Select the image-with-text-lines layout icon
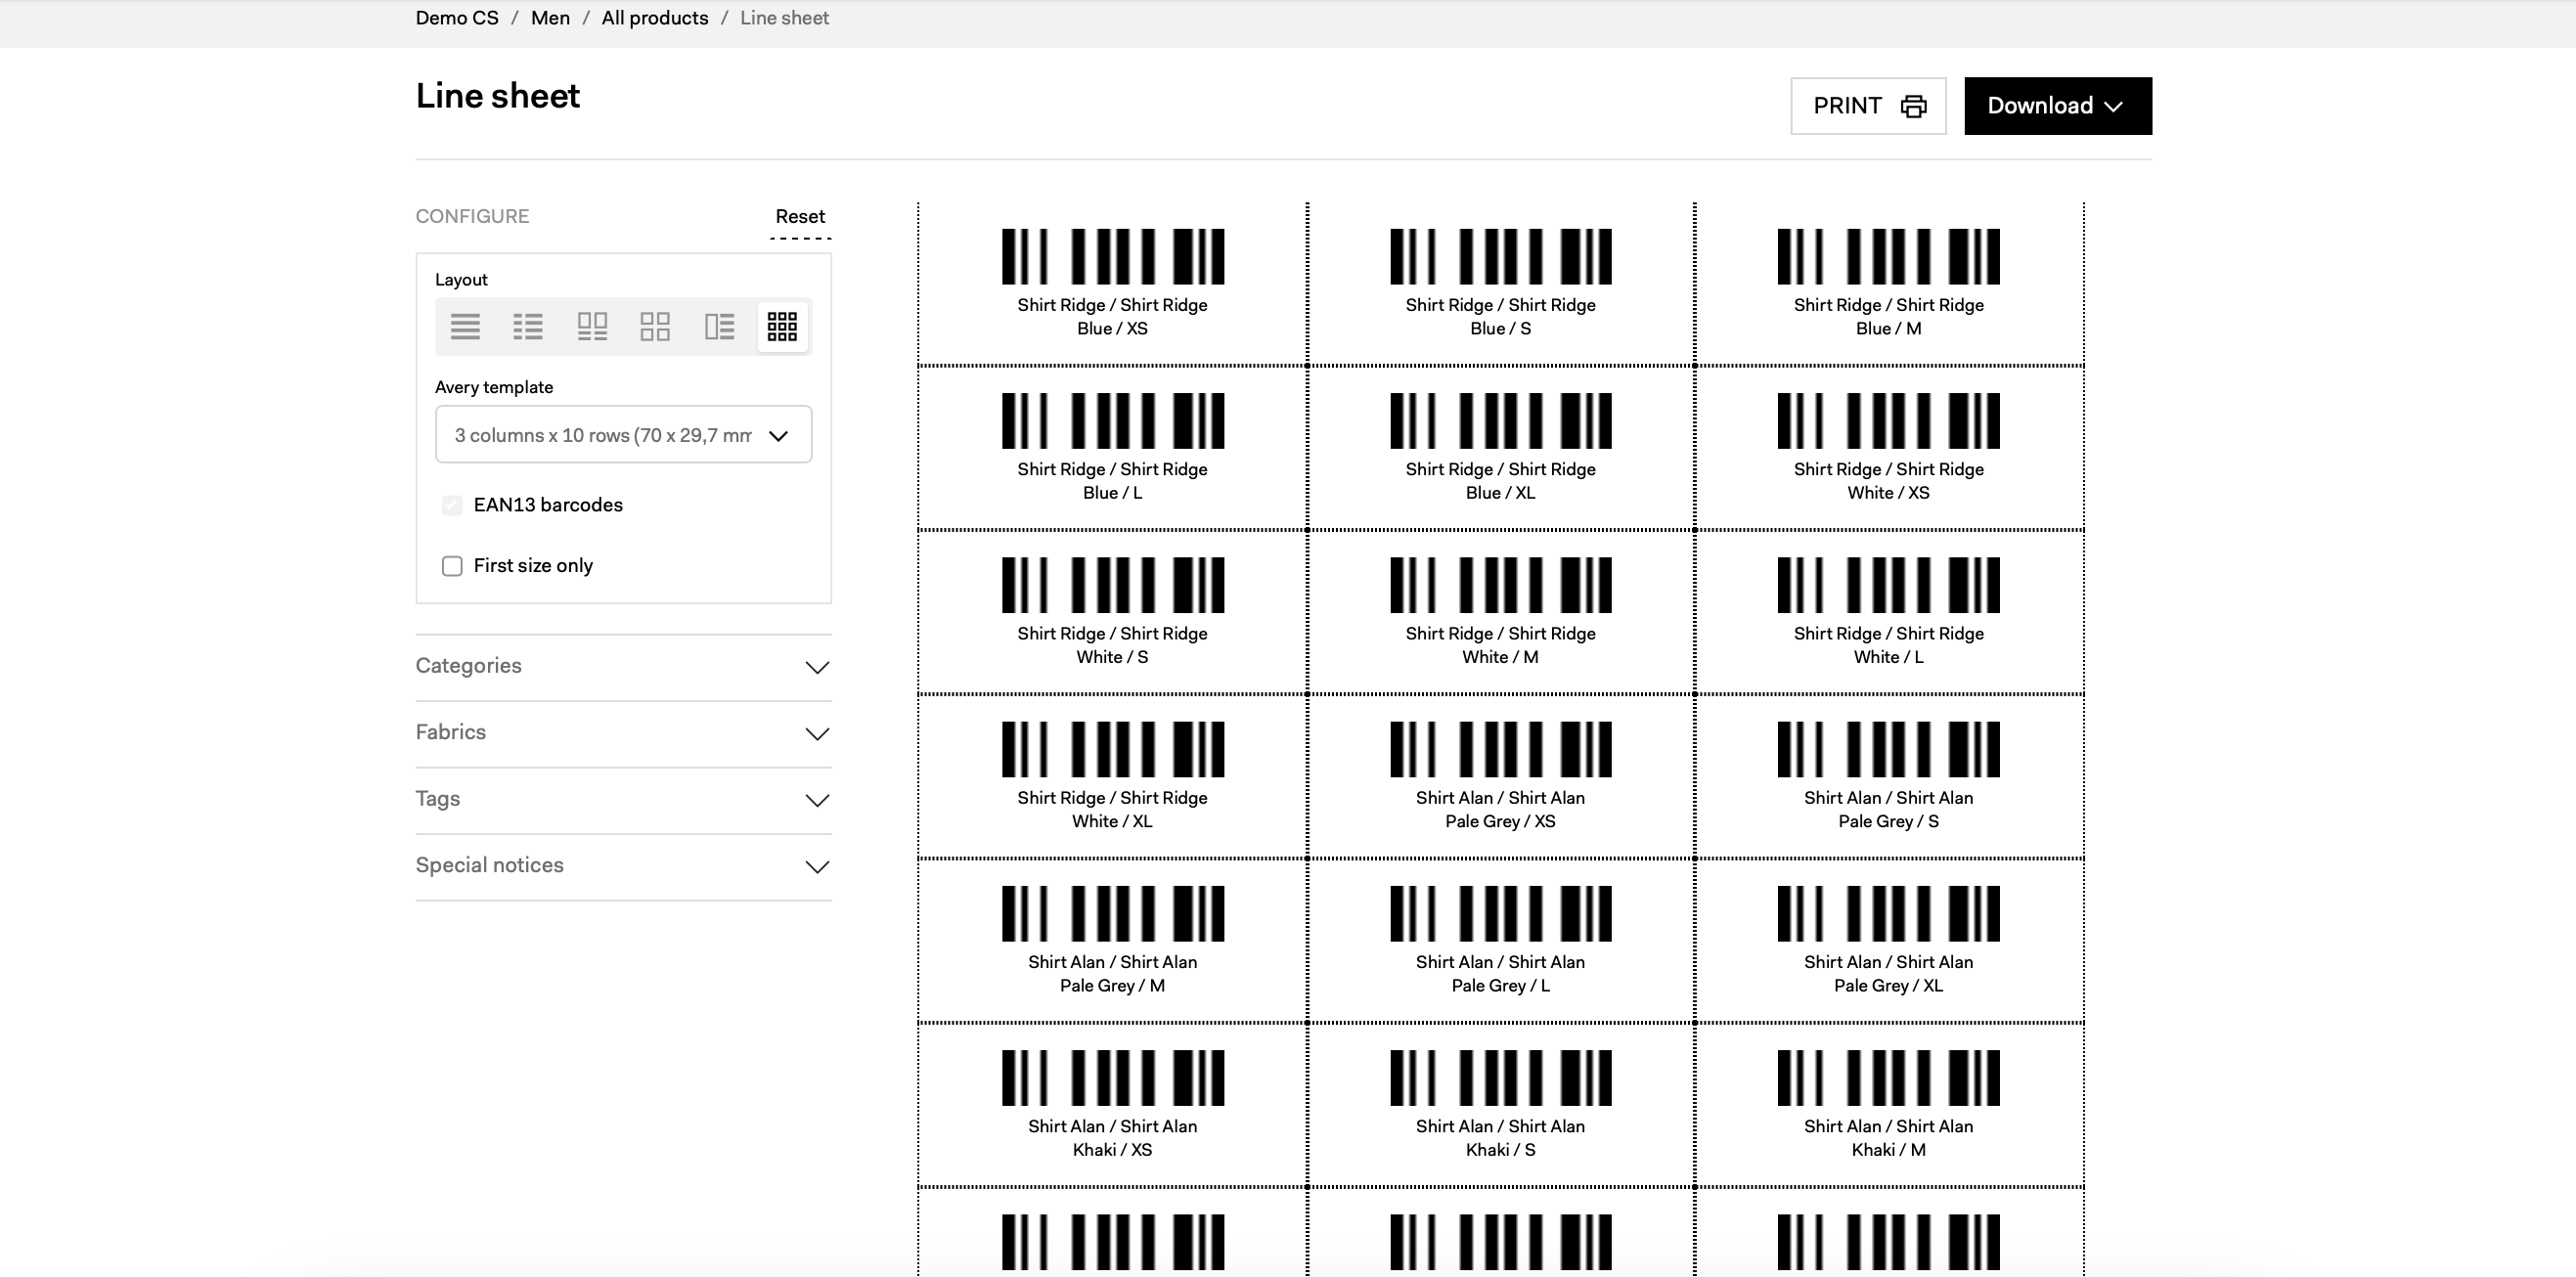Image resolution: width=2576 pixels, height=1277 pixels. pos(719,326)
